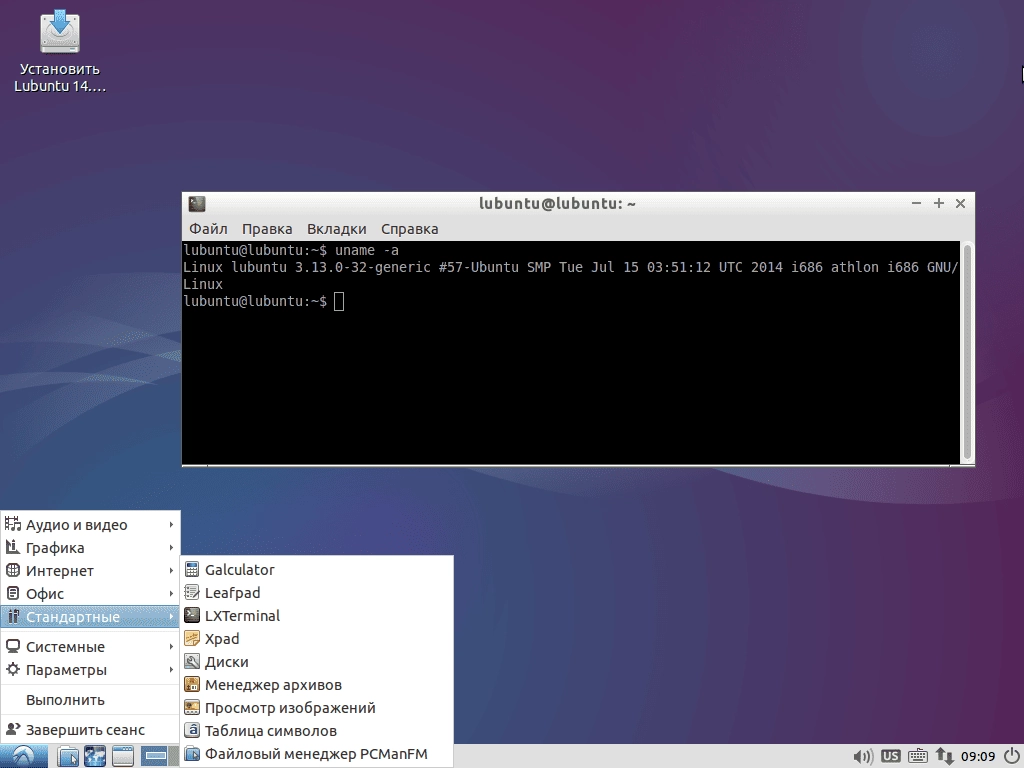Click the US keyboard layout indicator

(x=890, y=756)
